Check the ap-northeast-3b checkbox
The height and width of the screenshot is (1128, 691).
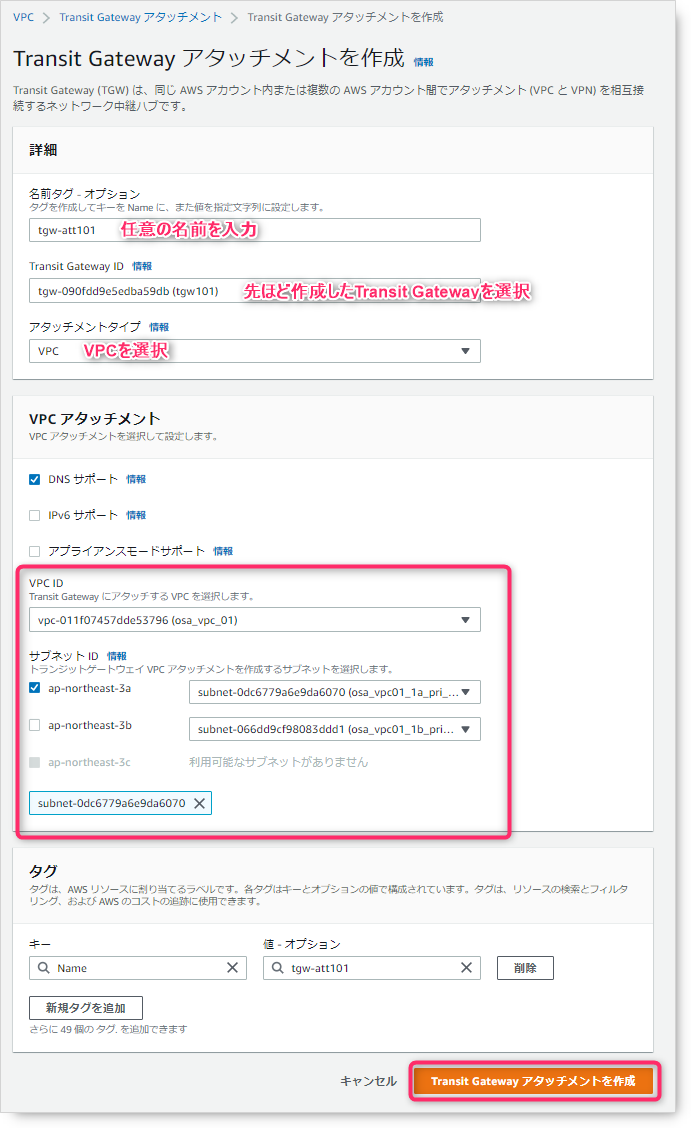35,725
